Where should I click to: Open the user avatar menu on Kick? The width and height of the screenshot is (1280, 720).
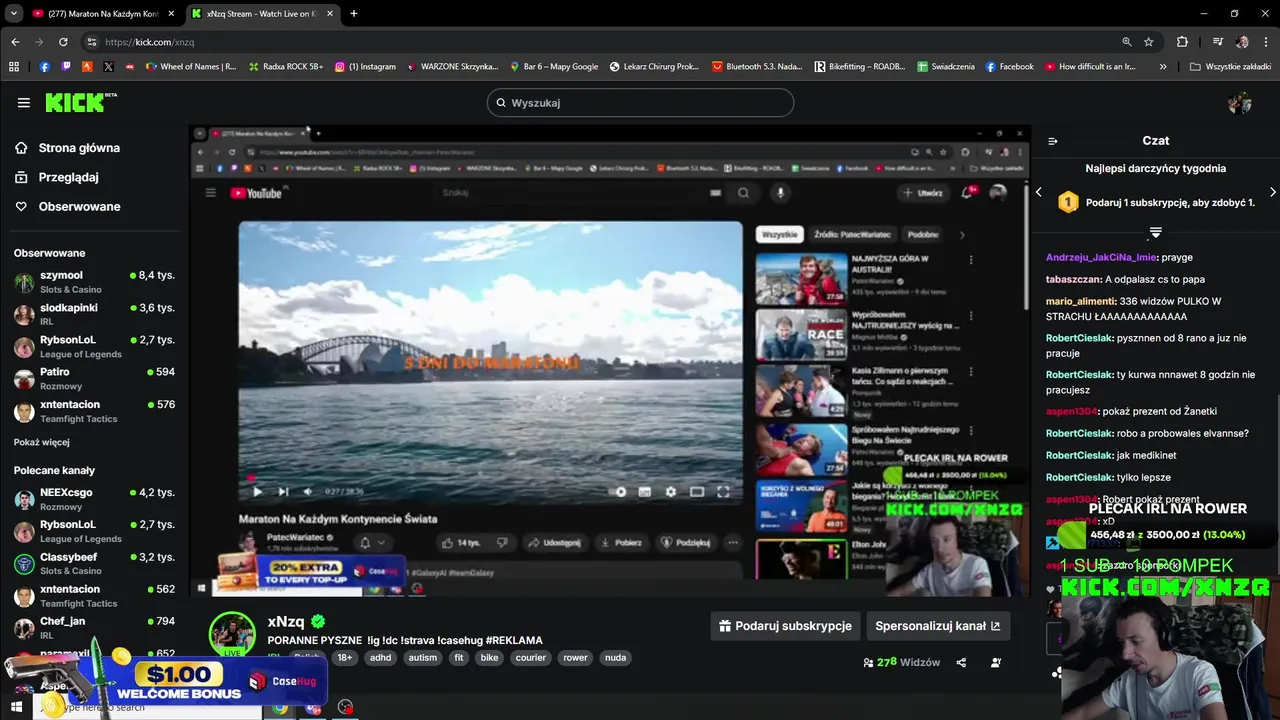[x=1240, y=103]
